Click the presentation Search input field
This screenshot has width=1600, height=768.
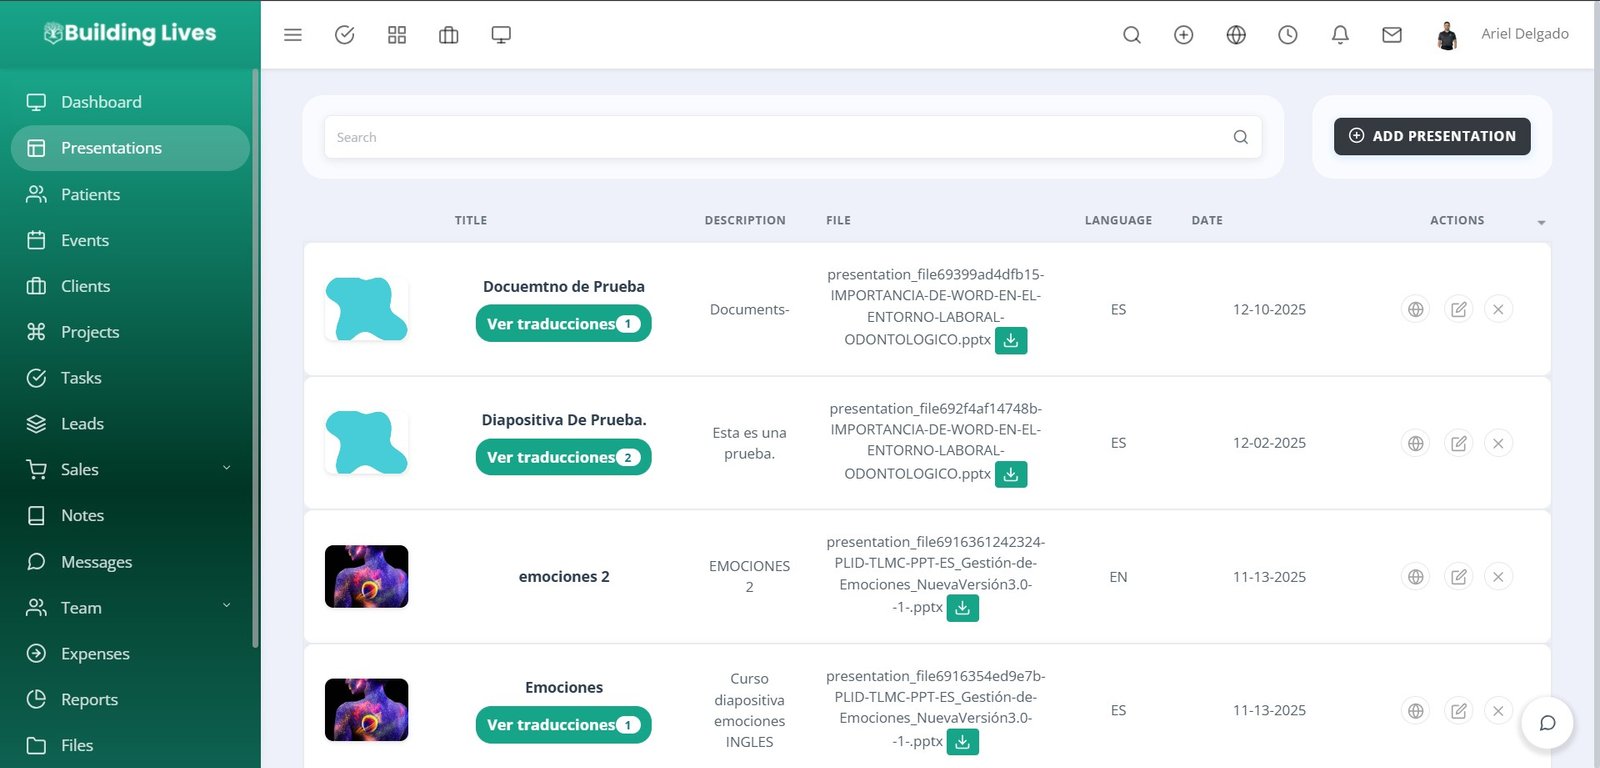pos(780,137)
